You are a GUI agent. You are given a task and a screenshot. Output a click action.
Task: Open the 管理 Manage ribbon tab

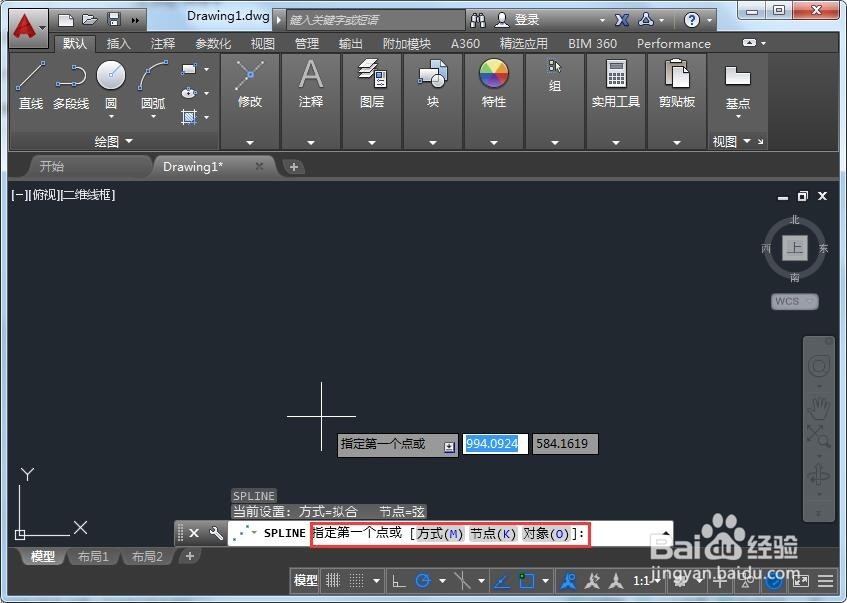point(307,44)
